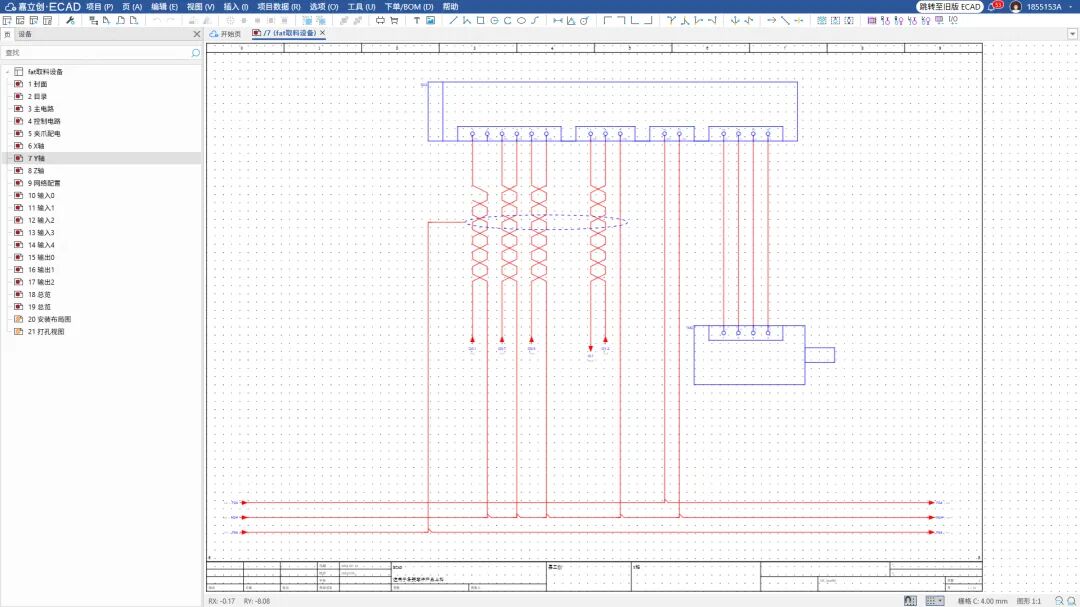The width and height of the screenshot is (1080, 607).
Task: Click the wrench settings tool icon
Action: pyautogui.click(x=70, y=20)
